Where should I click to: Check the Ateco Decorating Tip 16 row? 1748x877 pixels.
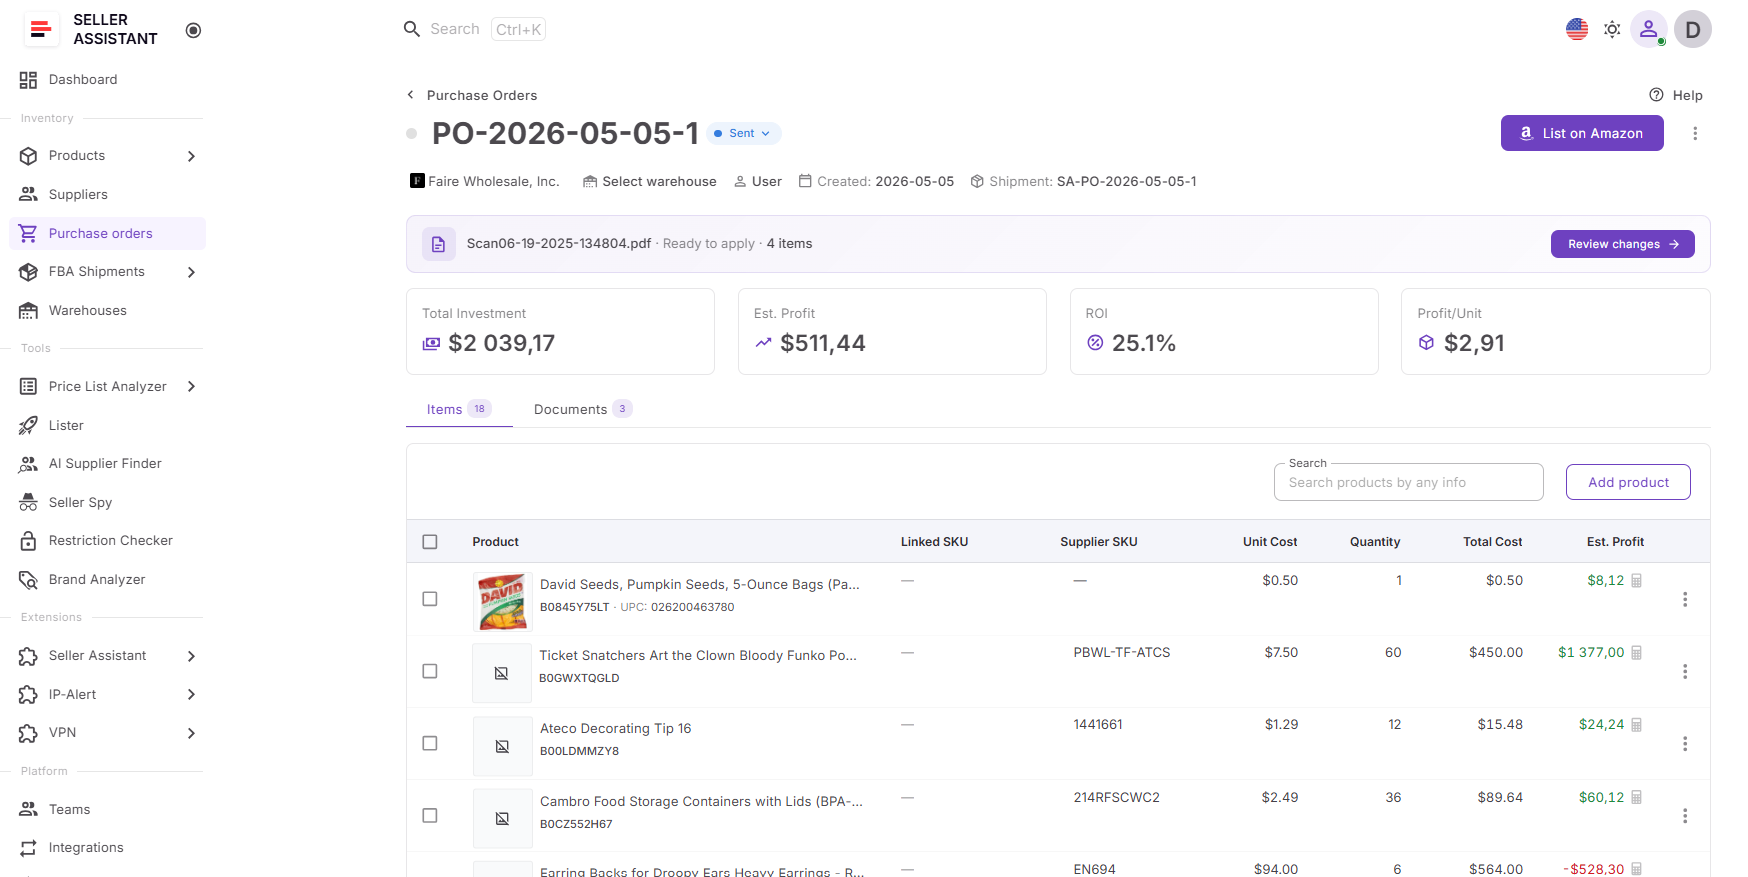coord(430,744)
